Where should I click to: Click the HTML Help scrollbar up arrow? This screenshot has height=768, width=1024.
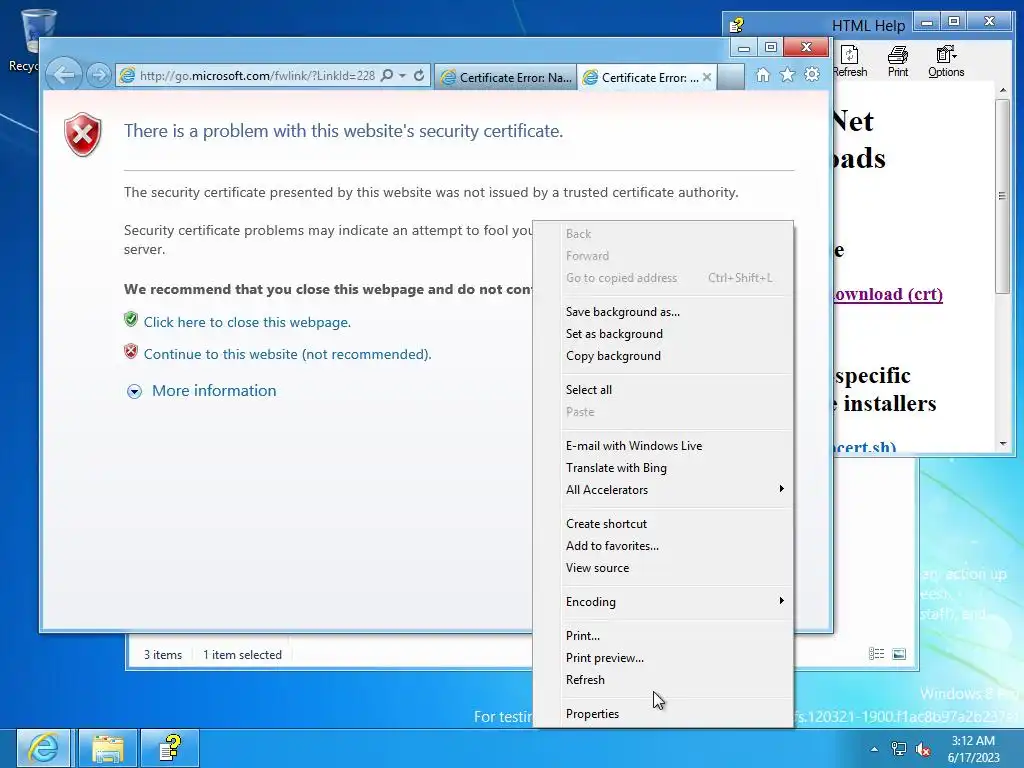pyautogui.click(x=1002, y=89)
